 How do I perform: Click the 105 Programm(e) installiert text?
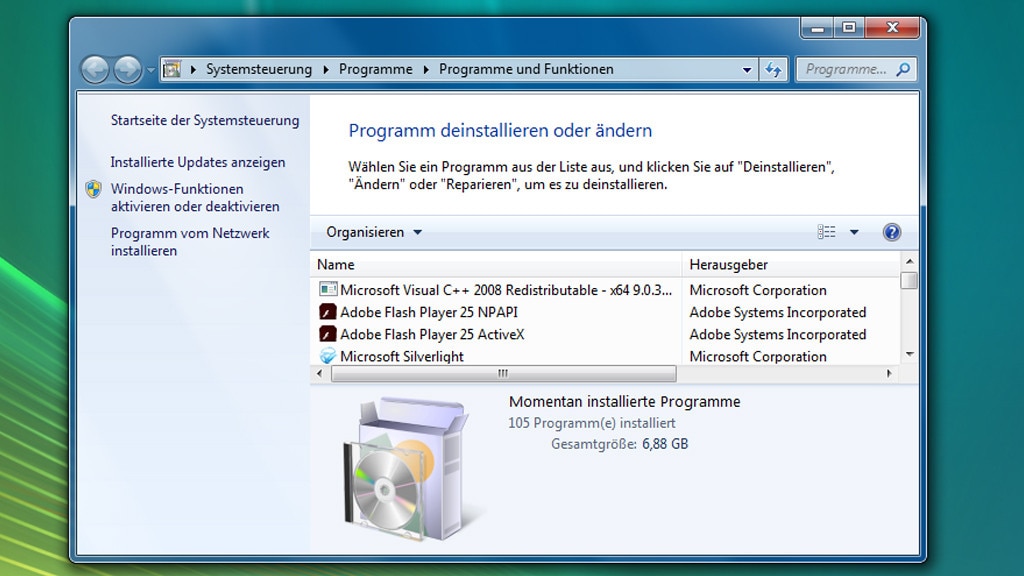(x=592, y=423)
